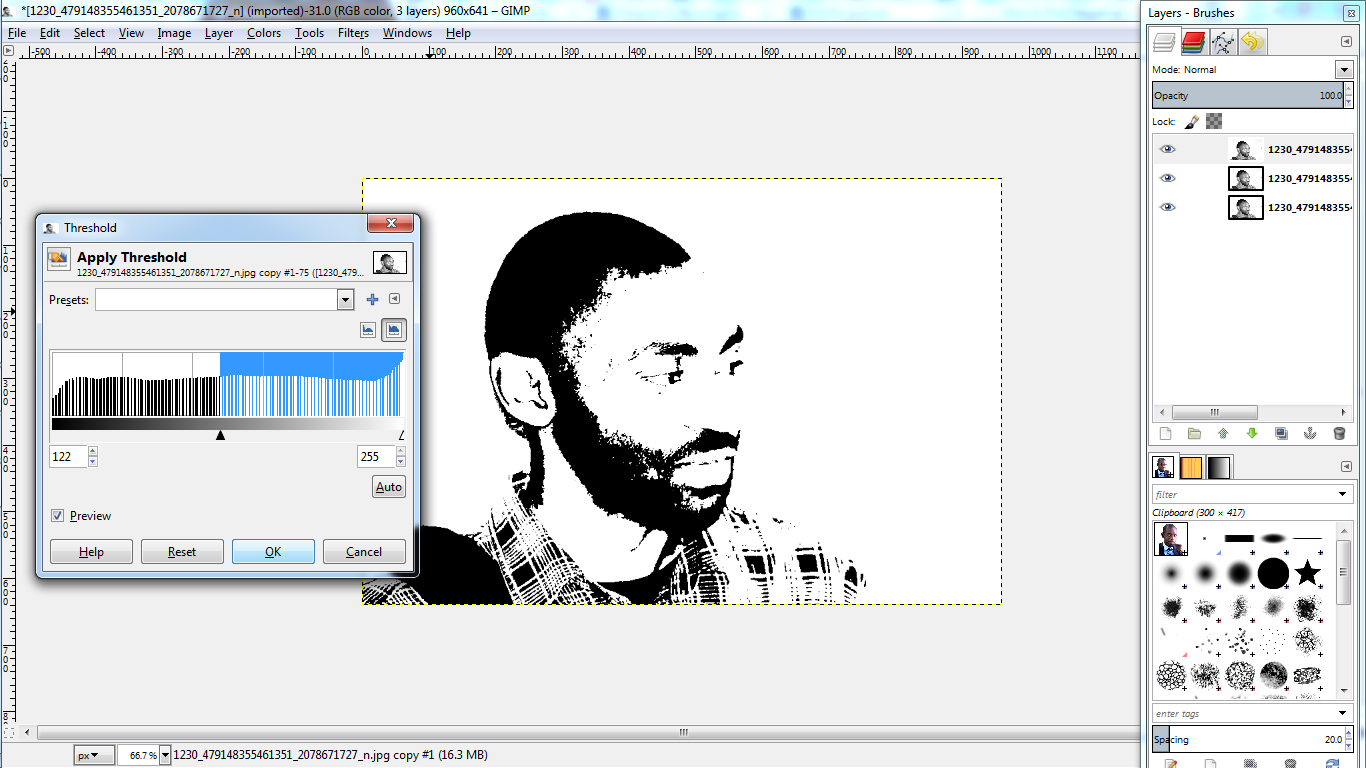Anchor the floating layer icon
1366x768 pixels.
pos(1310,433)
